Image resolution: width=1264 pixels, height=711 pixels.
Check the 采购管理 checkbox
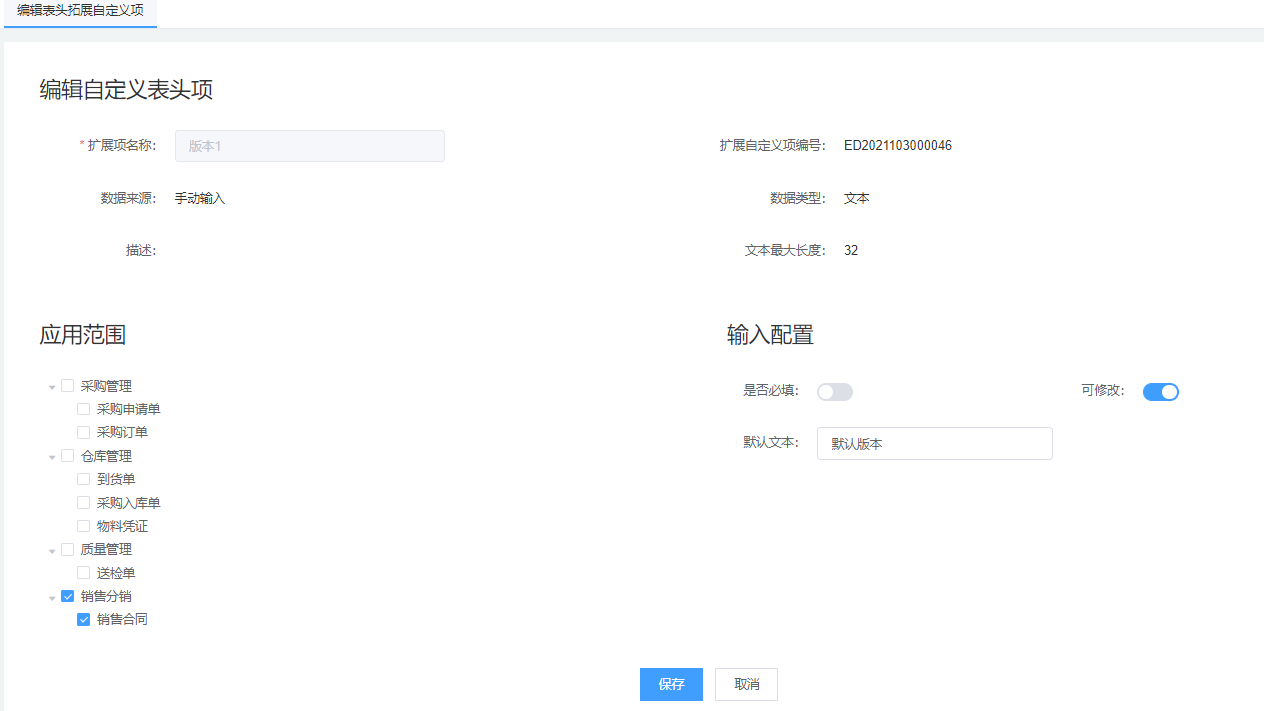[68, 386]
